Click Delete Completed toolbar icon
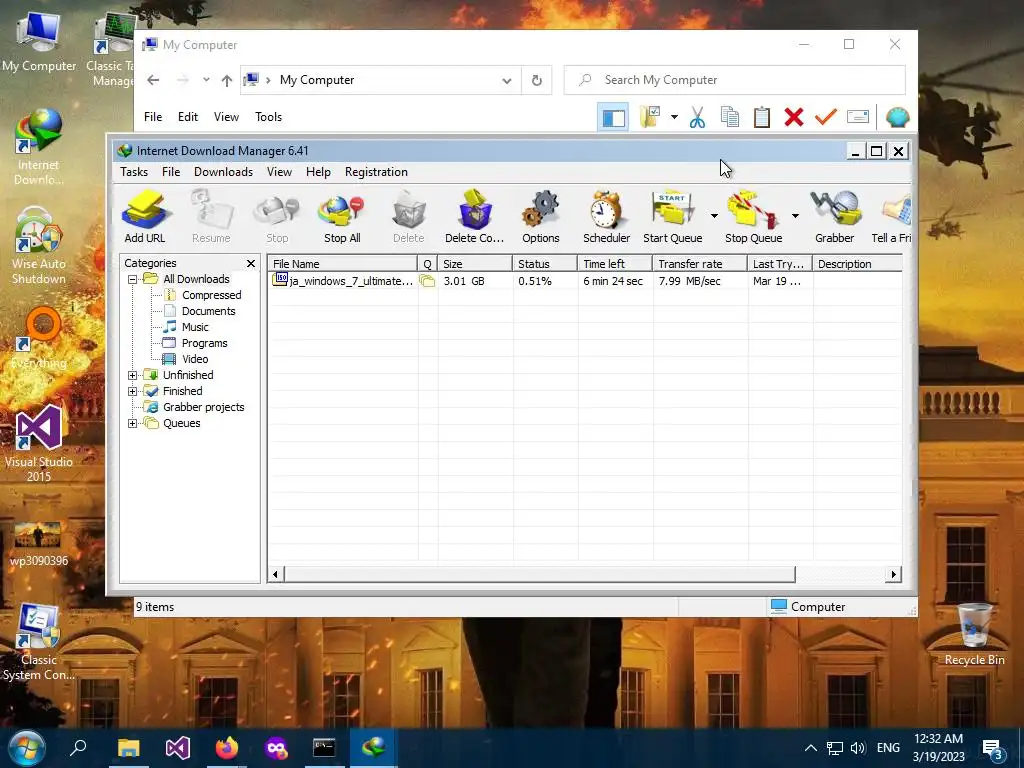This screenshot has height=768, width=1024. click(x=475, y=216)
